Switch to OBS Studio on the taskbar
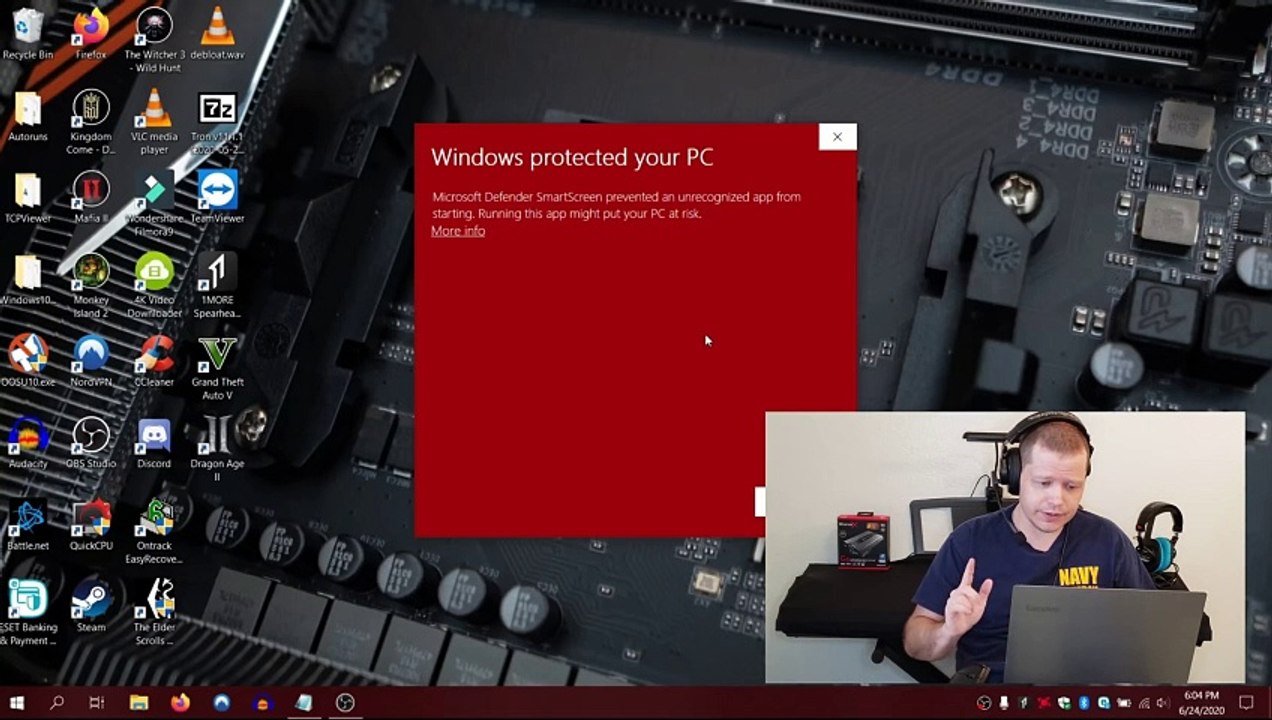Screen dimensions: 1272x720 click(x=345, y=703)
